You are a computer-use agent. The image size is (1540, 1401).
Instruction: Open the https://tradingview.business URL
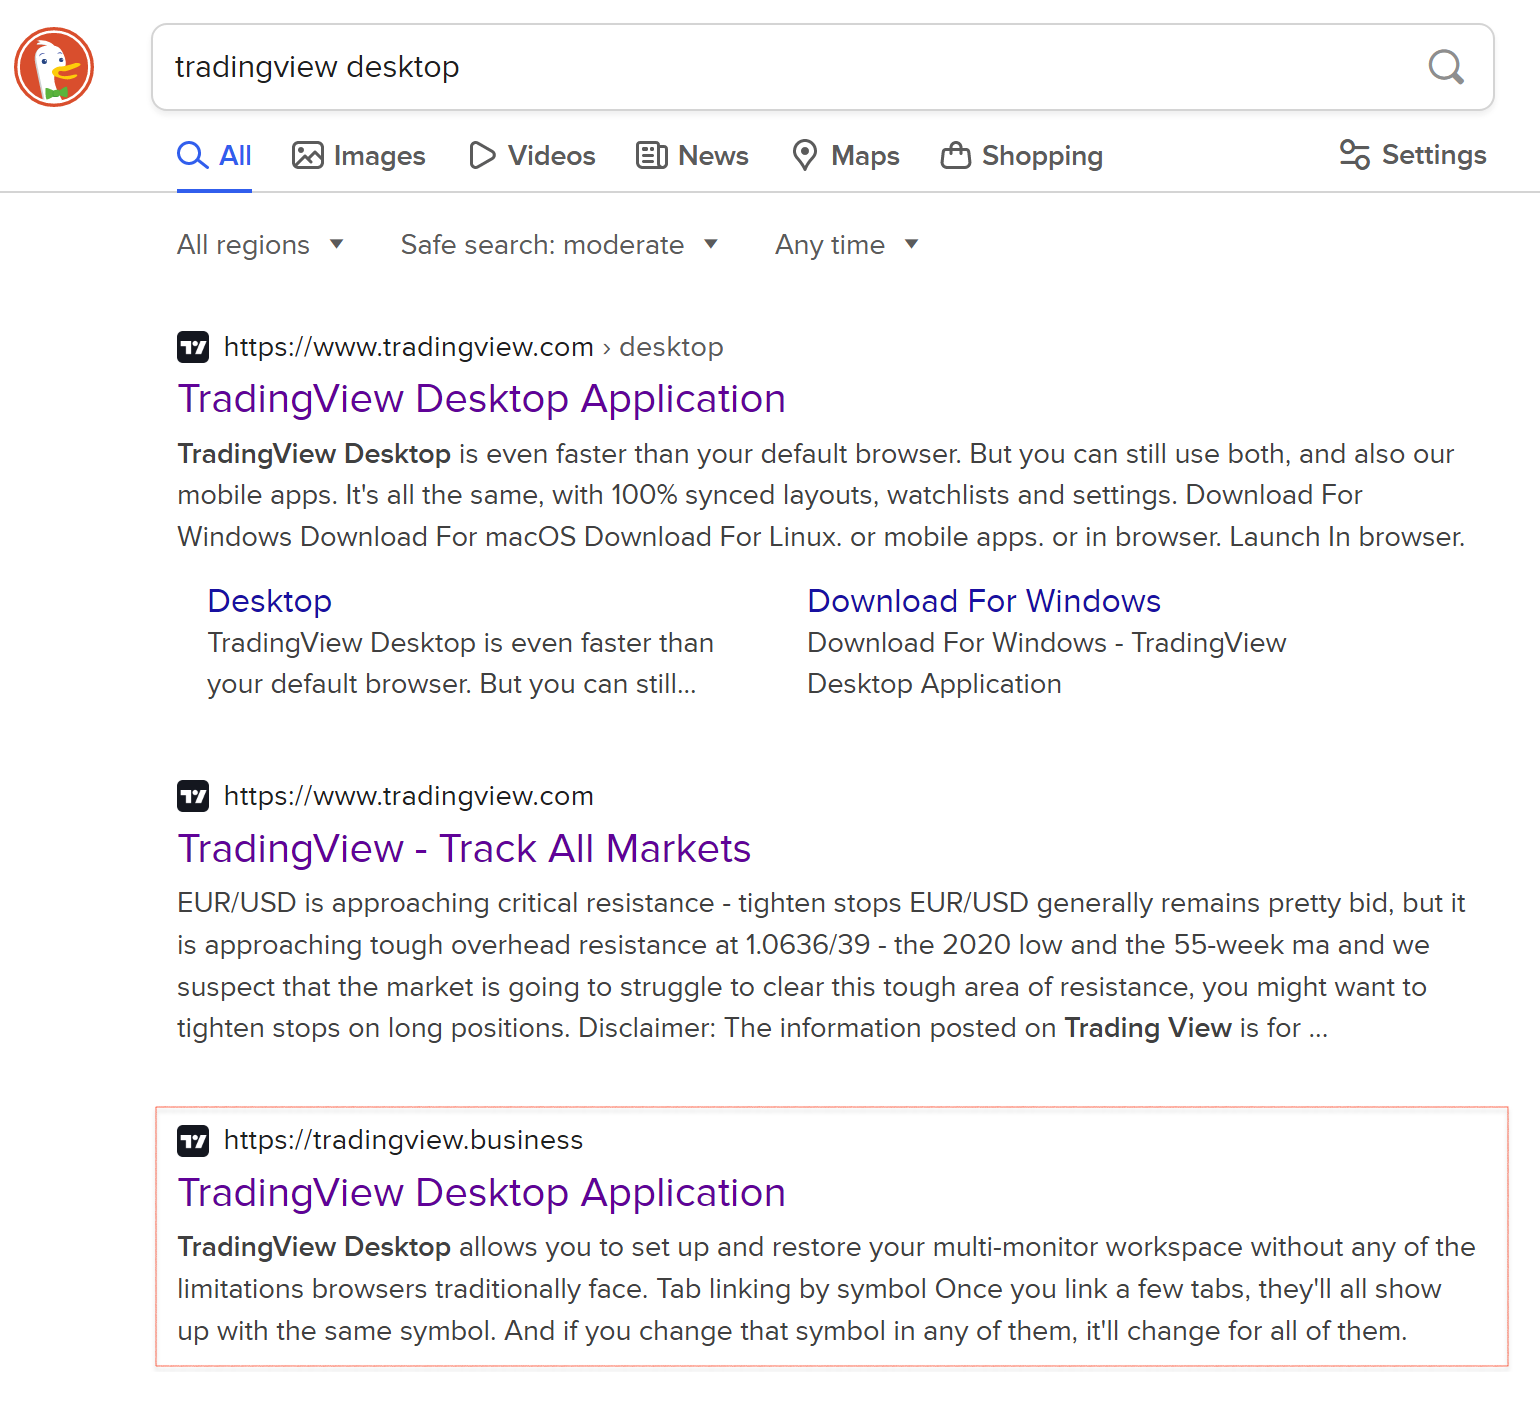pos(403,1140)
